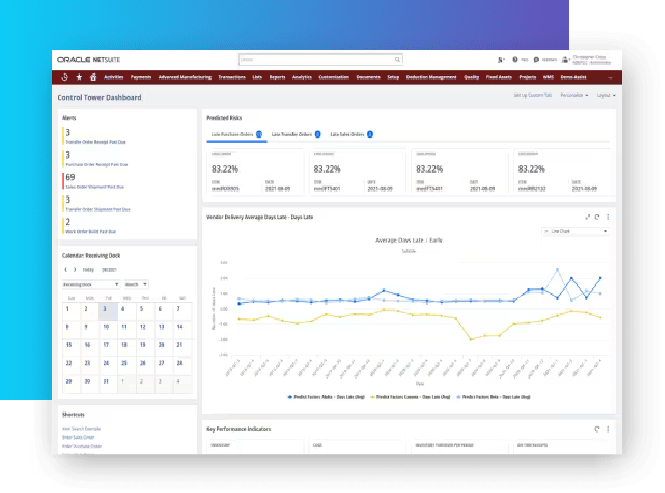Expand the Average Days Late chart portlet
Image resolution: width=665 pixels, height=493 pixels.
tap(586, 216)
